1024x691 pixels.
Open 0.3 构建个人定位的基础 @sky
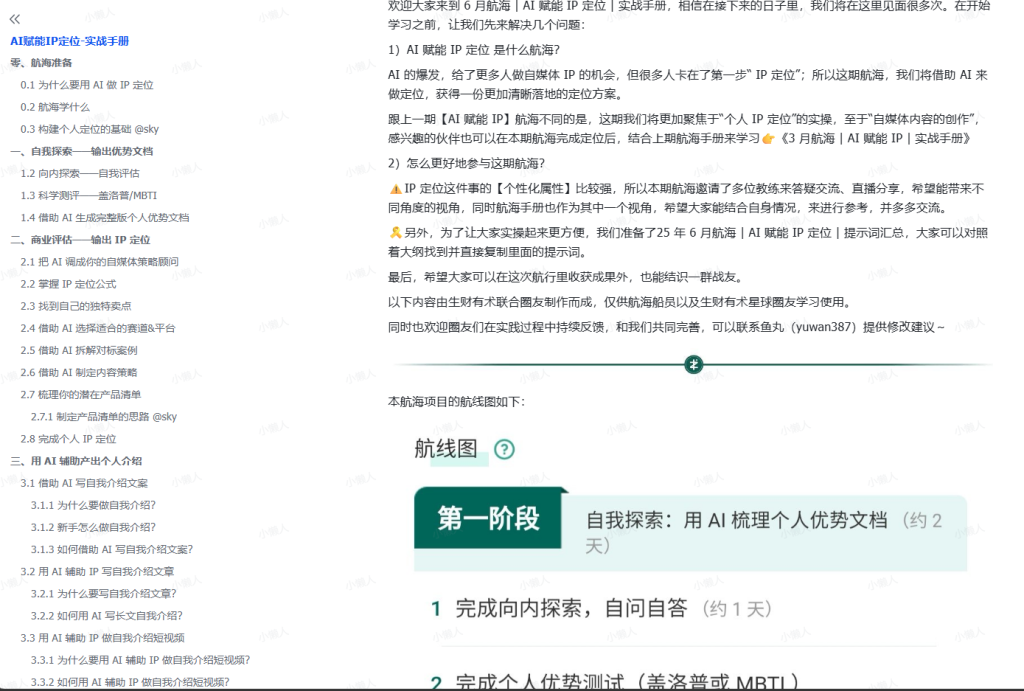point(89,129)
